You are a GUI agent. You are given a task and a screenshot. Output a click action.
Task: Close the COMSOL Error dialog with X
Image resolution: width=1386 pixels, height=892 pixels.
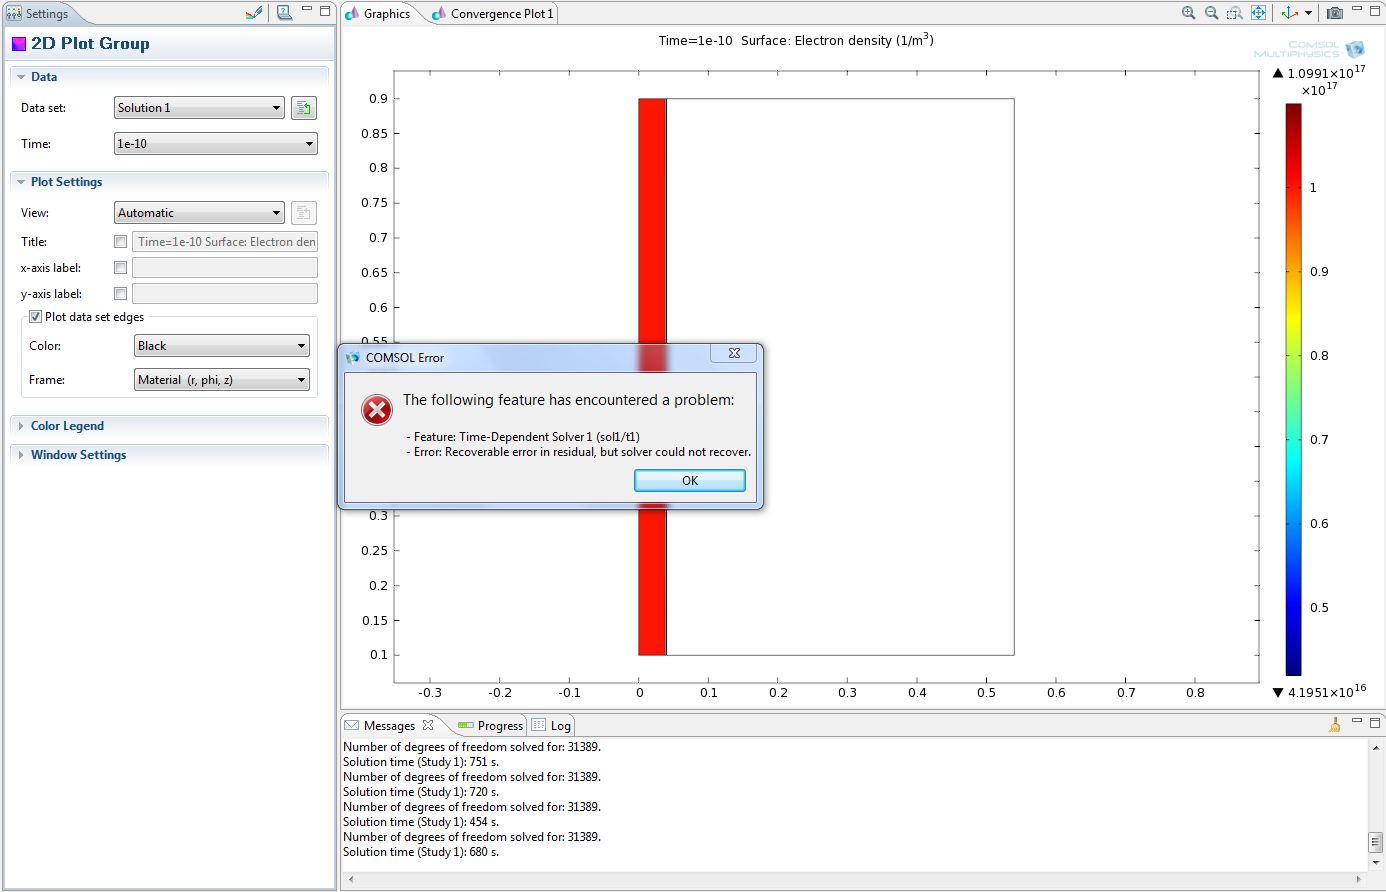[x=734, y=354]
